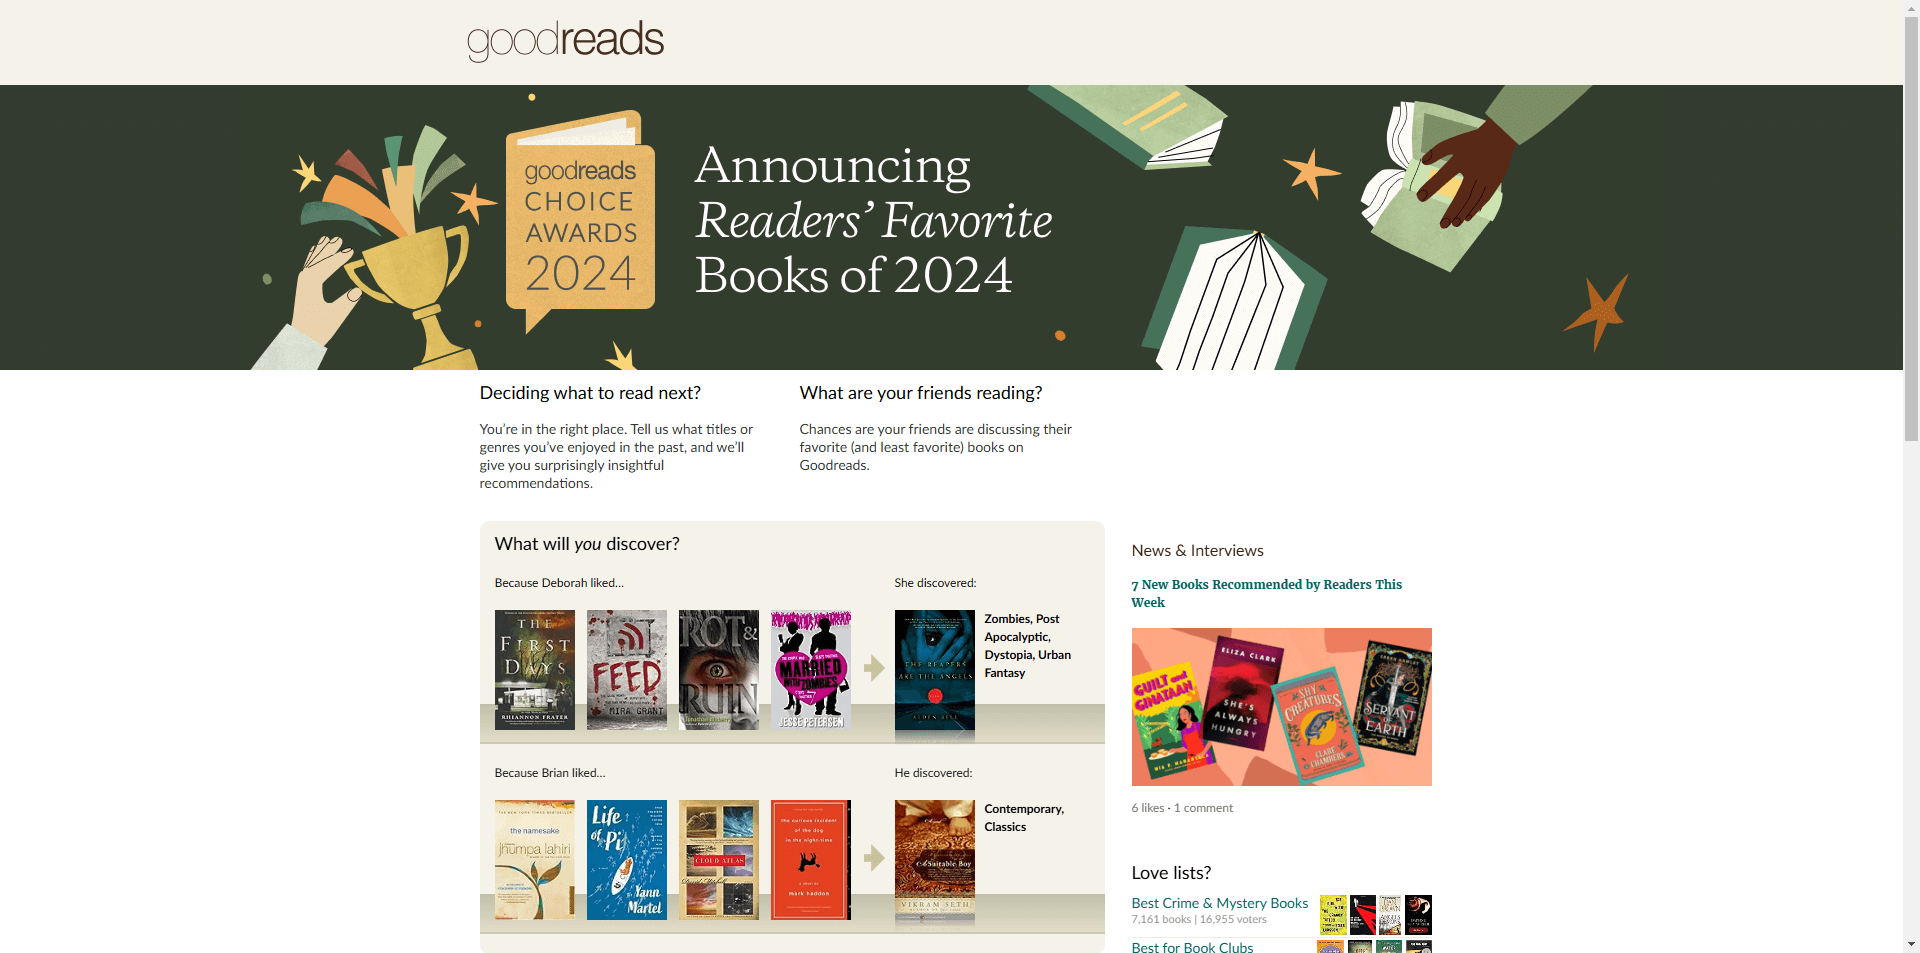This screenshot has width=1920, height=953.
Task: Open the Life of Pi cover
Action: tap(626, 860)
